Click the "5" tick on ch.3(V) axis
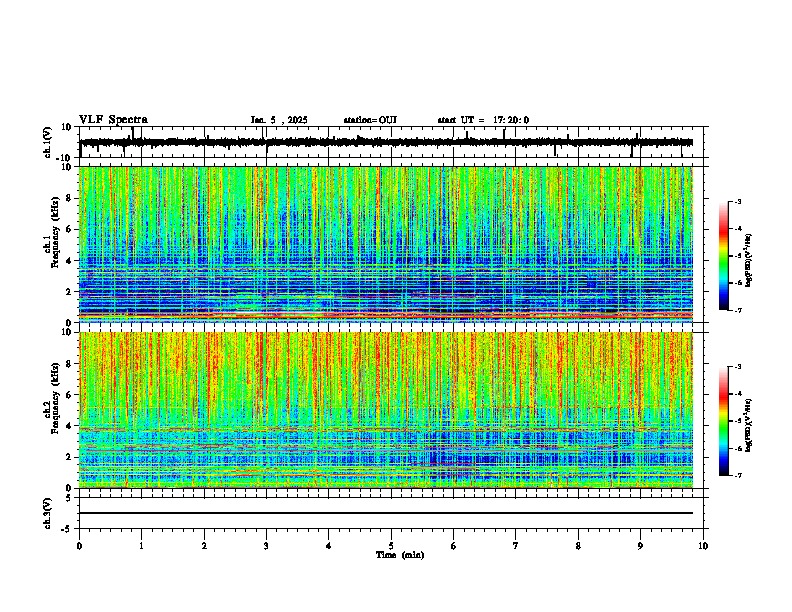The width and height of the screenshot is (792, 612). 69,498
